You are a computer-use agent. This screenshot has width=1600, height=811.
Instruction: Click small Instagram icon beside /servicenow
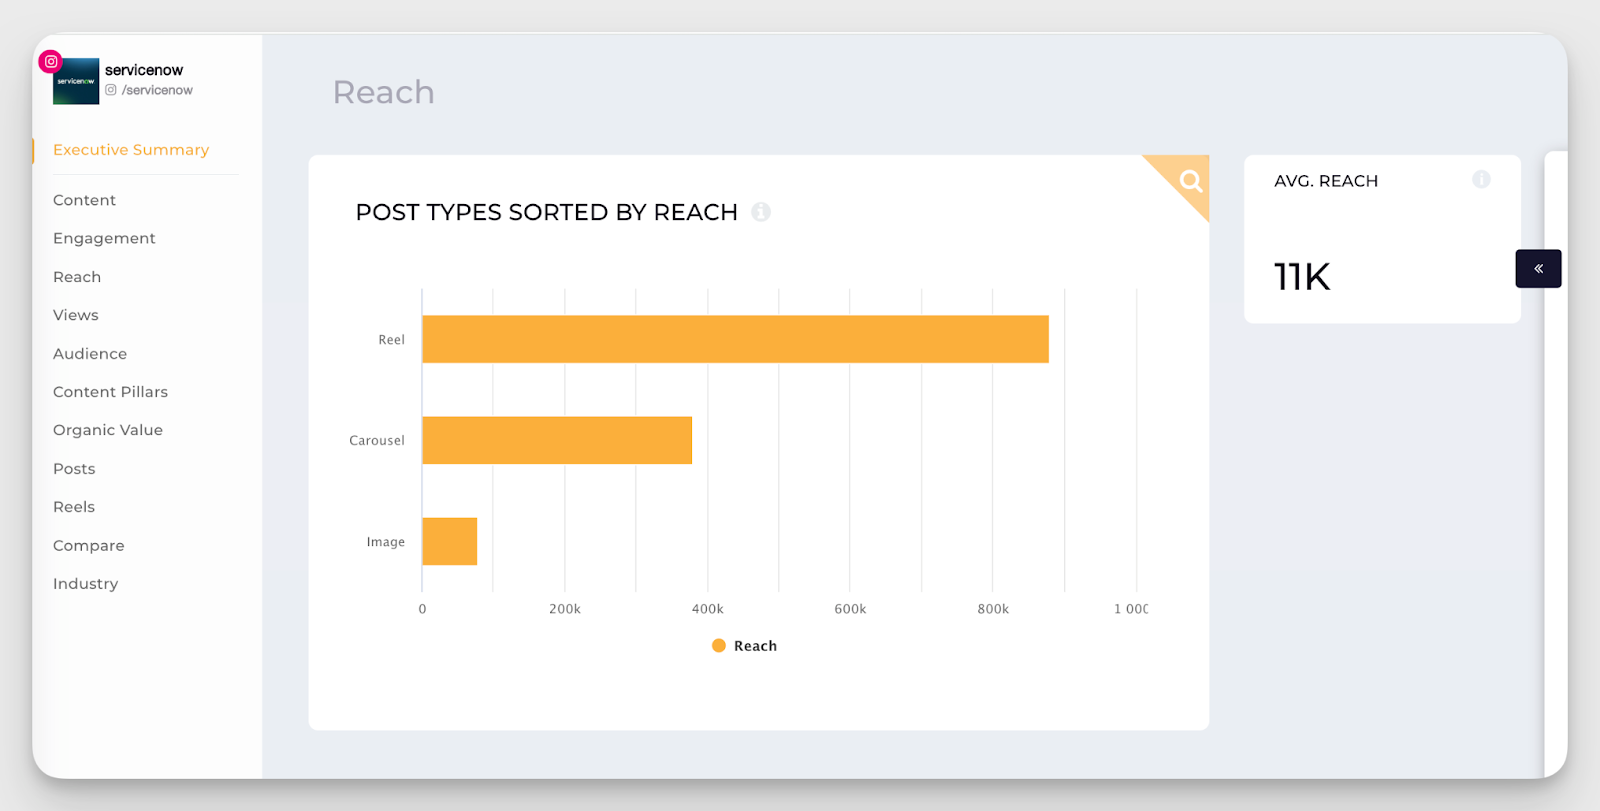pos(111,90)
